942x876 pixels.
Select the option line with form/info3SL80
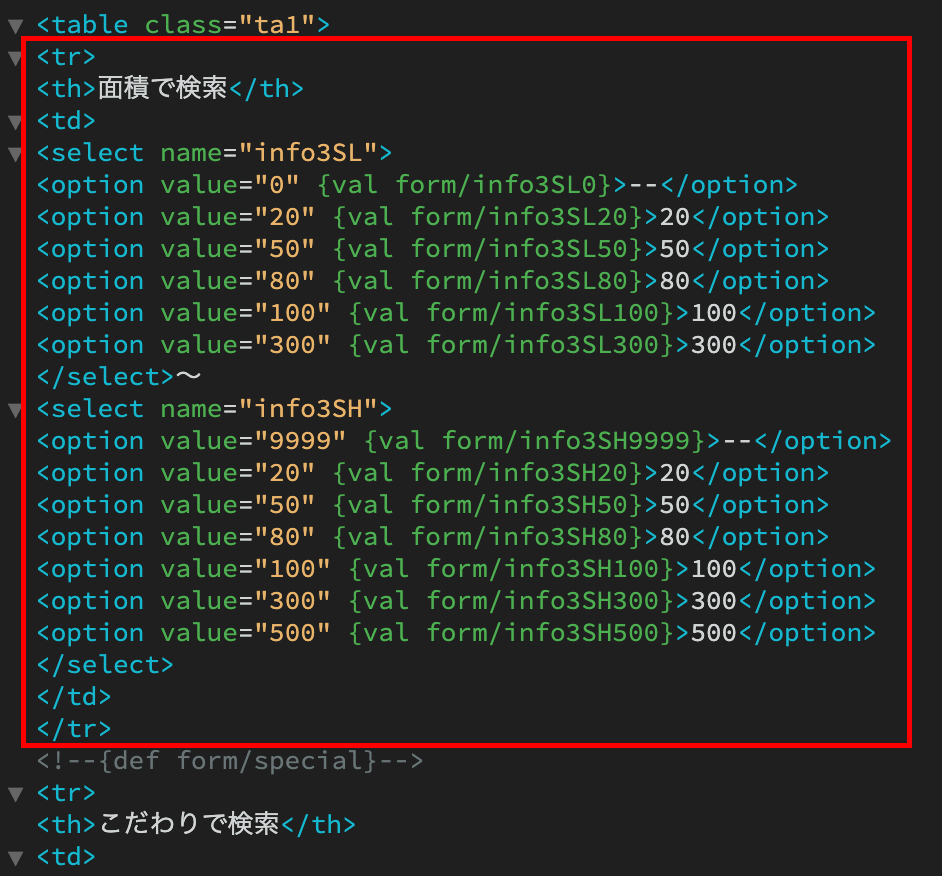(x=433, y=281)
